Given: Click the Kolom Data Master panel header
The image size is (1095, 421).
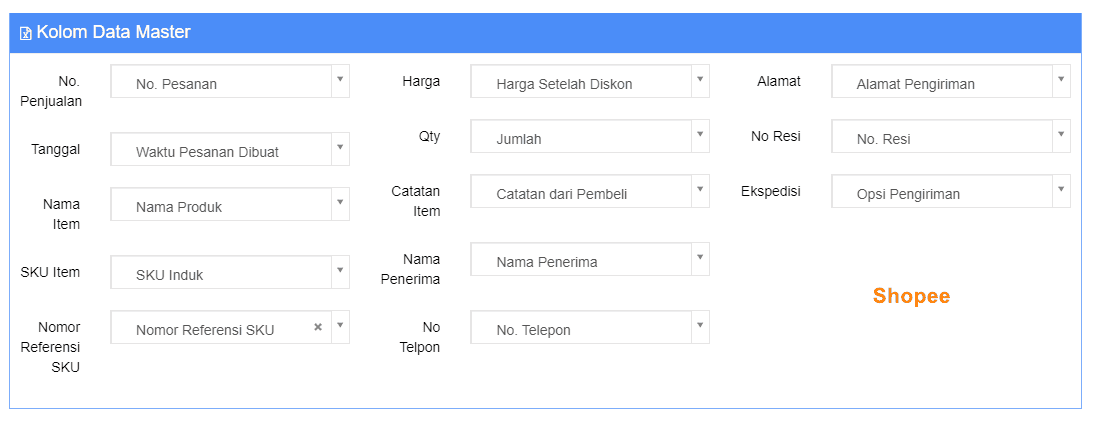Looking at the screenshot, I should [x=545, y=33].
